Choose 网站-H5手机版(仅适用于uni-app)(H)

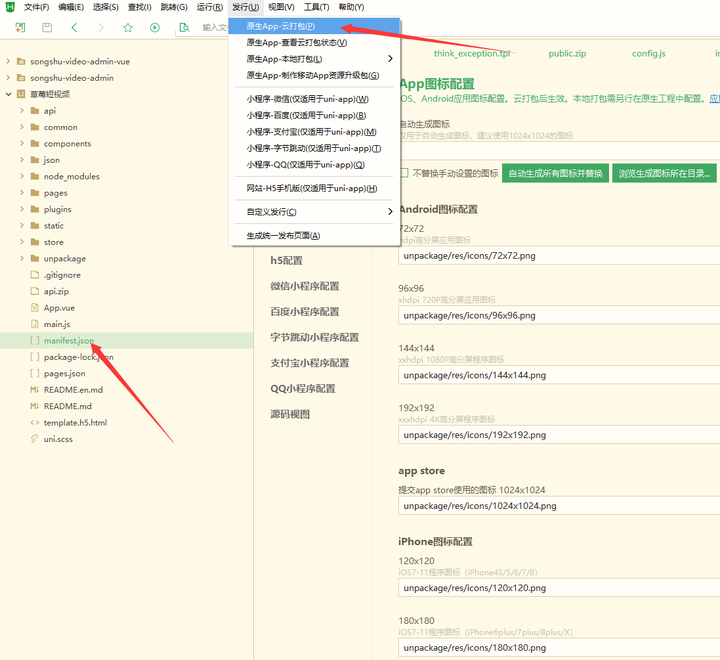click(x=314, y=188)
